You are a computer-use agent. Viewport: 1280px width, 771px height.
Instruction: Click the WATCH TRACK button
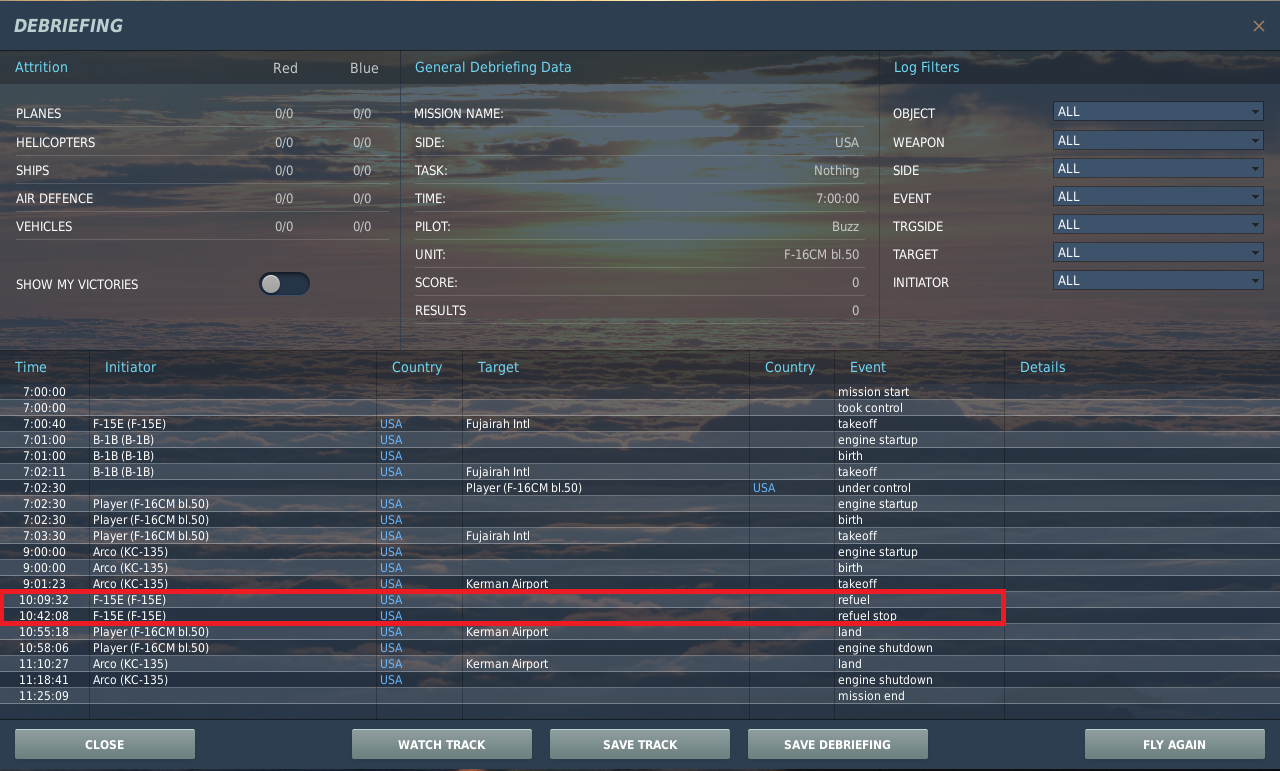click(442, 744)
